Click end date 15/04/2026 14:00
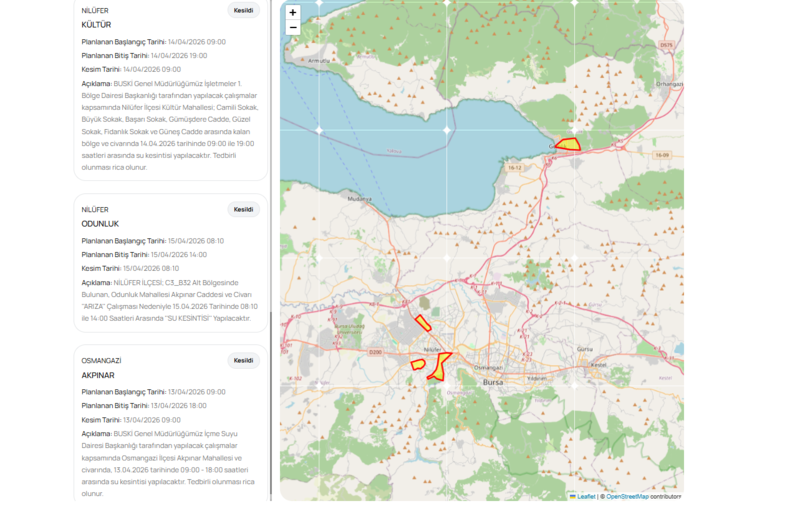Image resolution: width=800 pixels, height=511 pixels. [x=179, y=254]
